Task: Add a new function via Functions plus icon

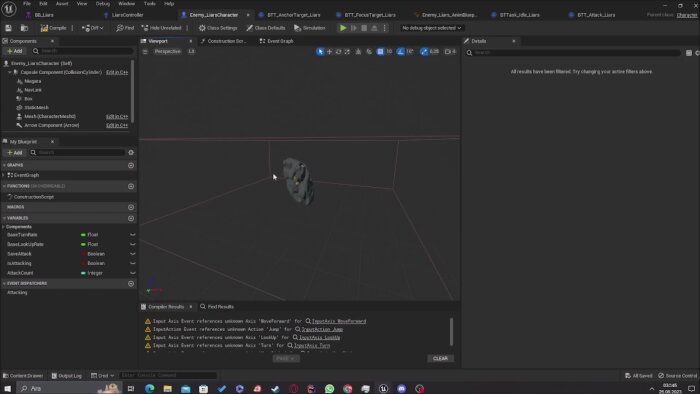Action: (x=131, y=186)
